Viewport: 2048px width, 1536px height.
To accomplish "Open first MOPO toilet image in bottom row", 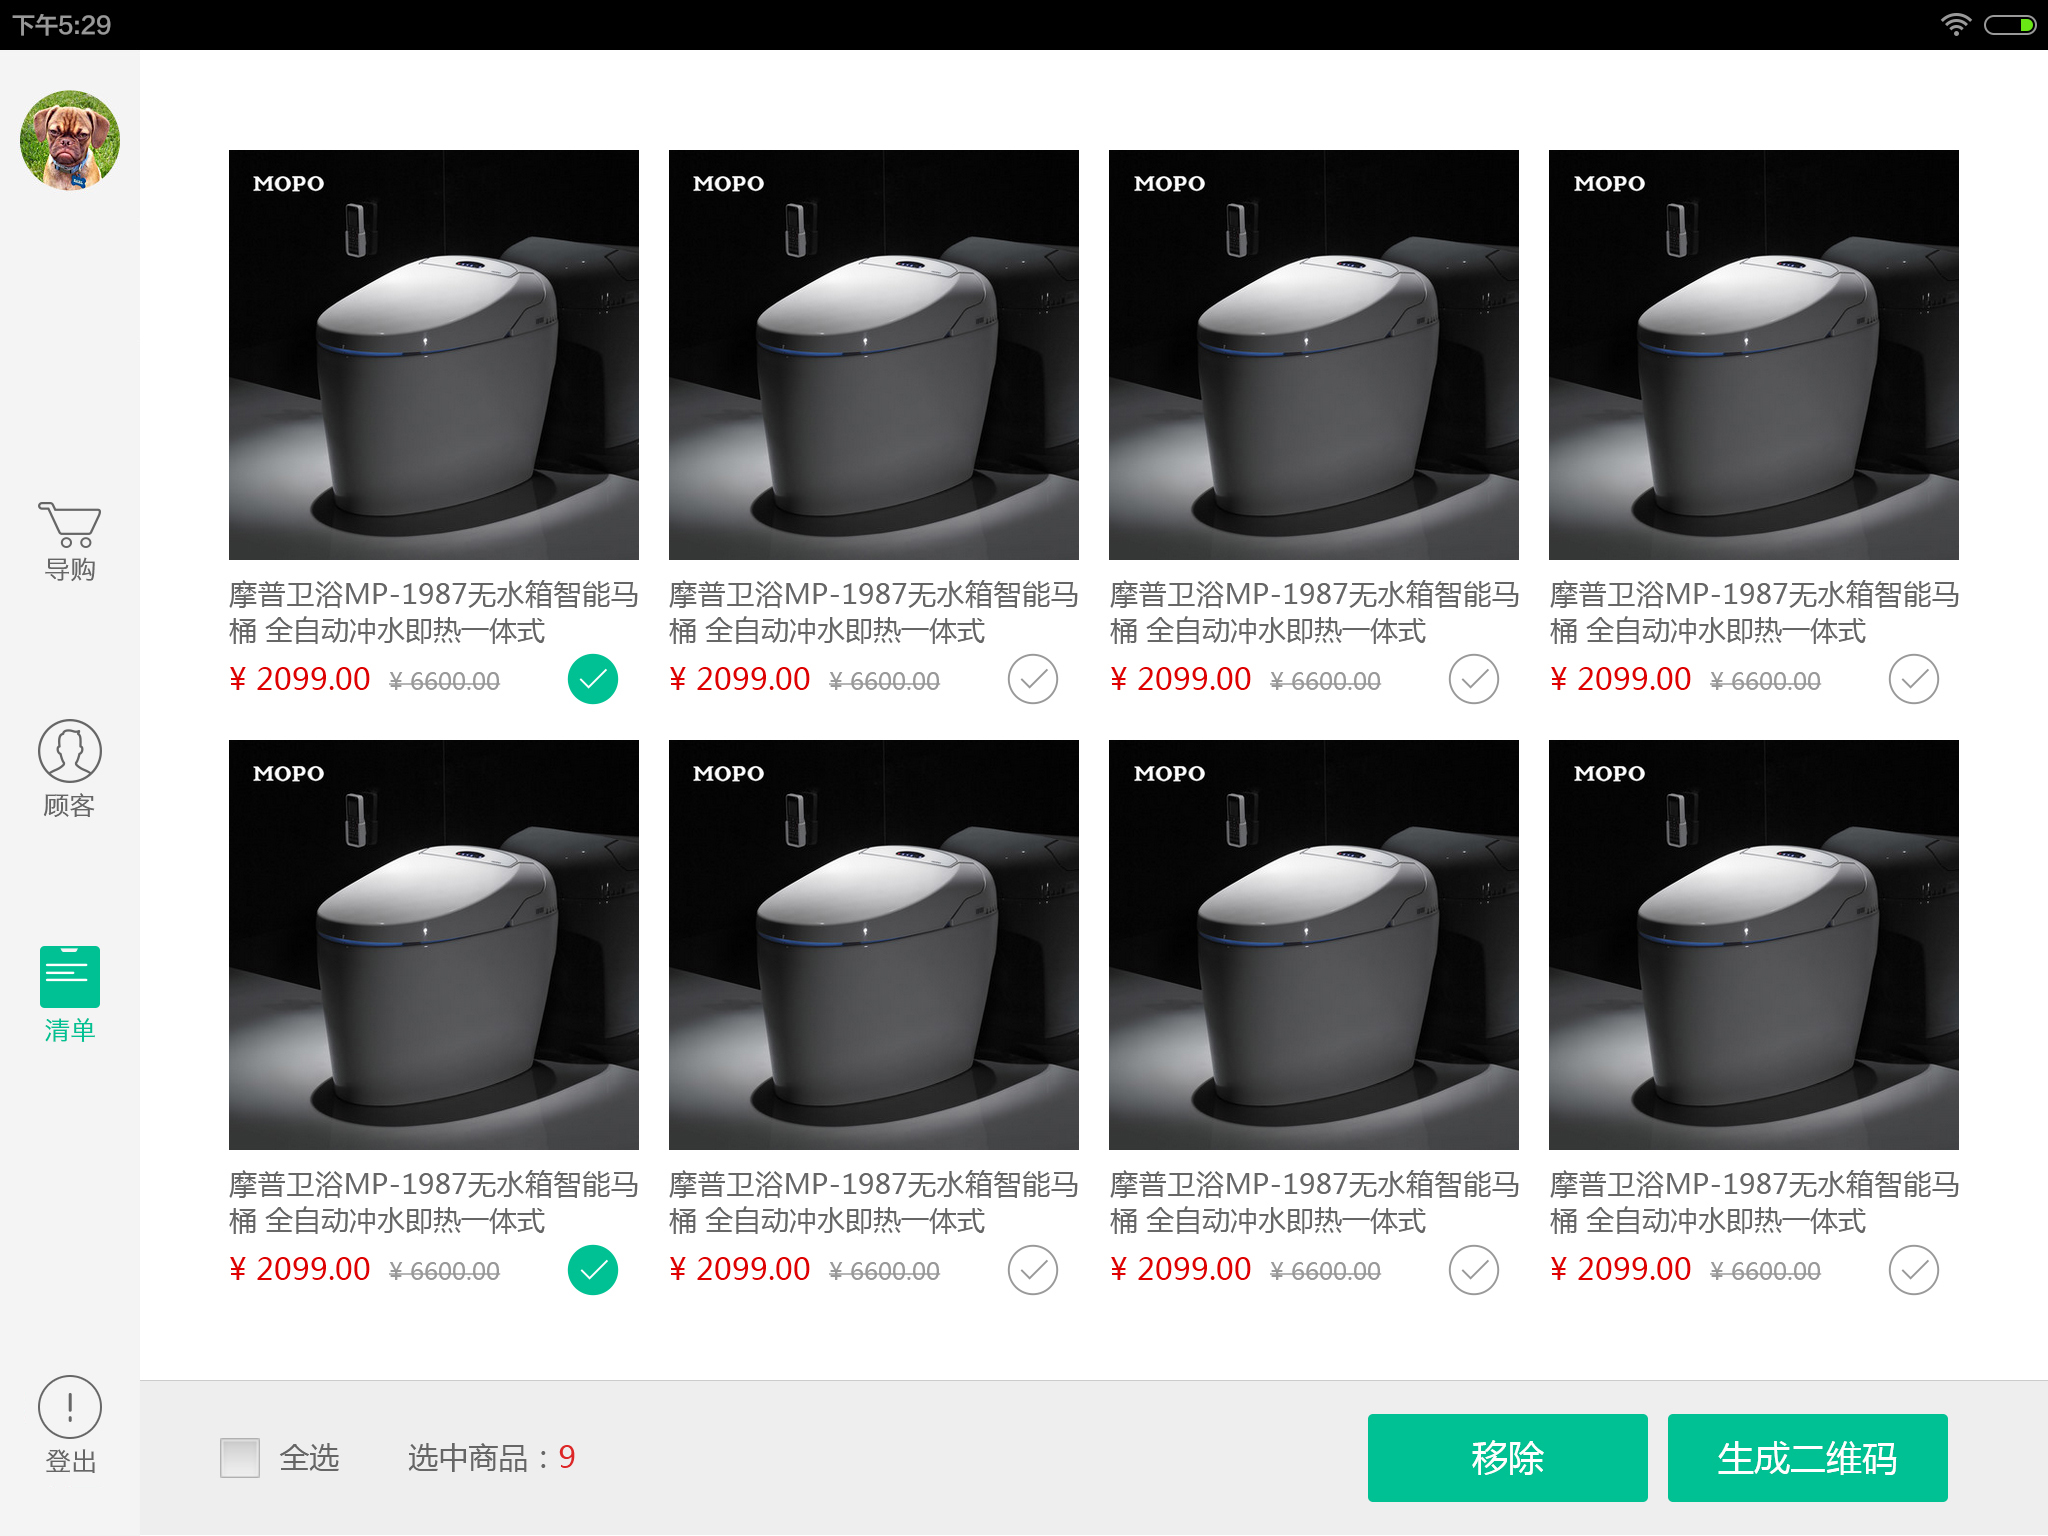I will click(x=434, y=945).
